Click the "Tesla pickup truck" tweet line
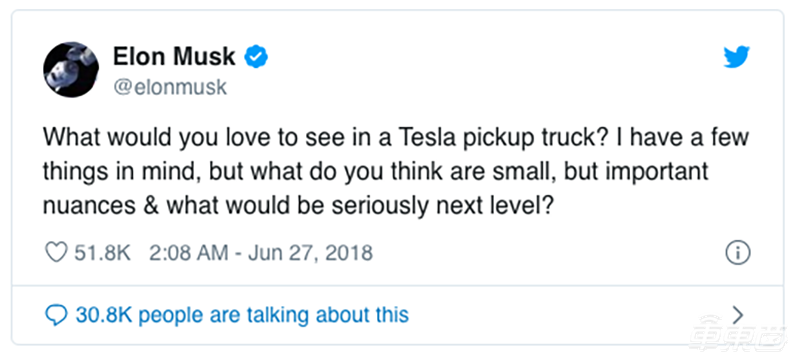Screen dimensions: 800x364 (x=396, y=138)
